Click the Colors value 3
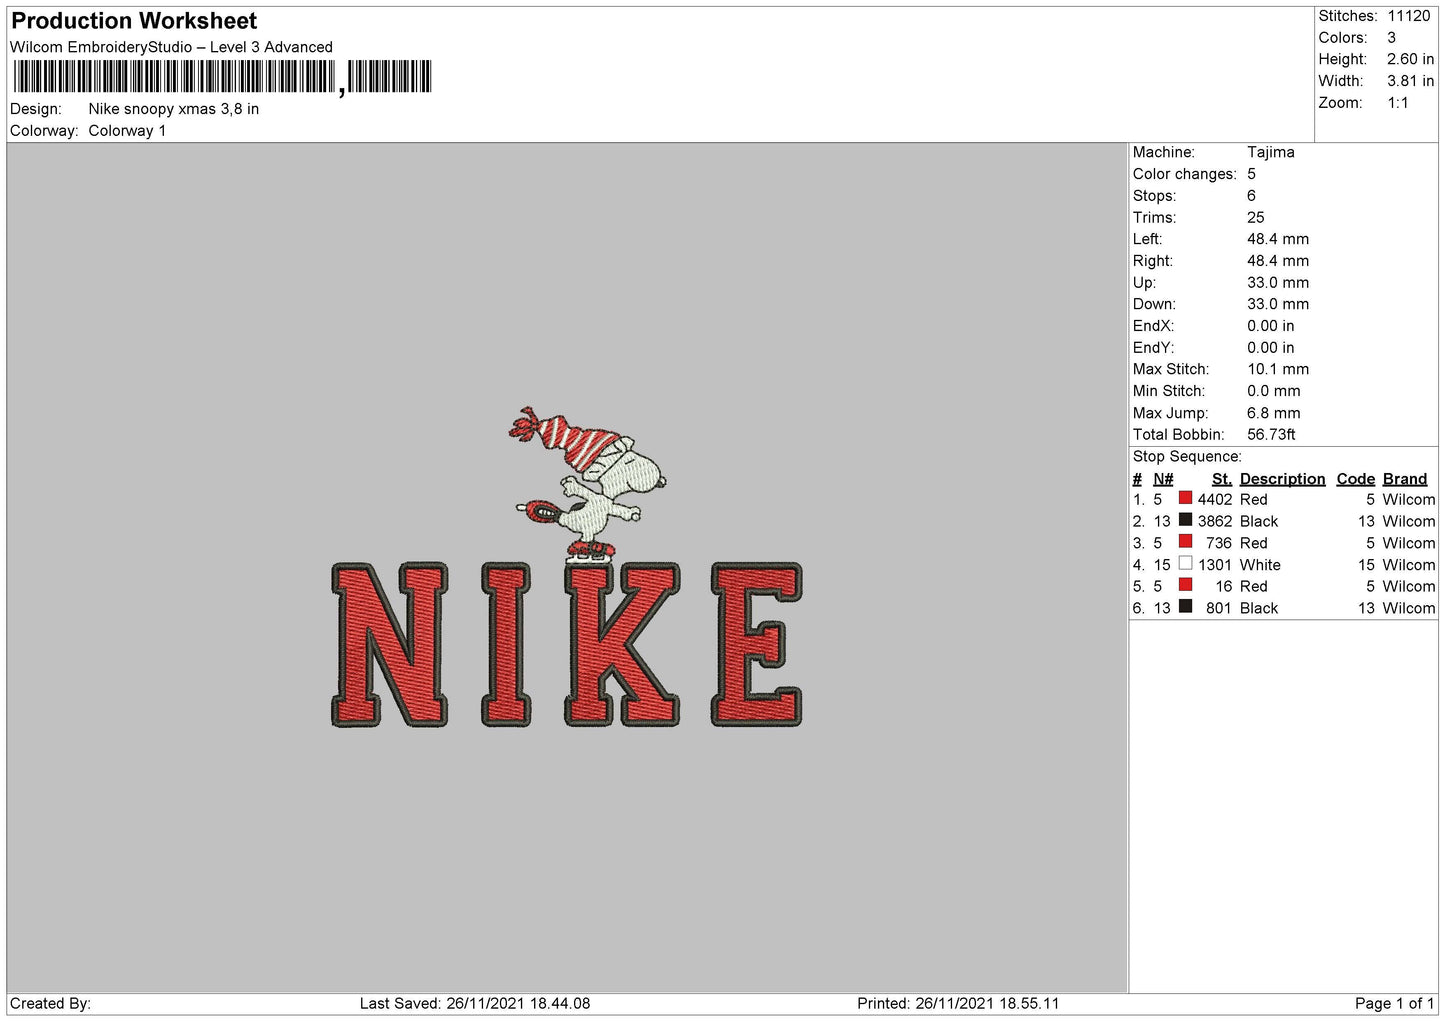Viewport: 1445px width, 1021px height. 1391,38
